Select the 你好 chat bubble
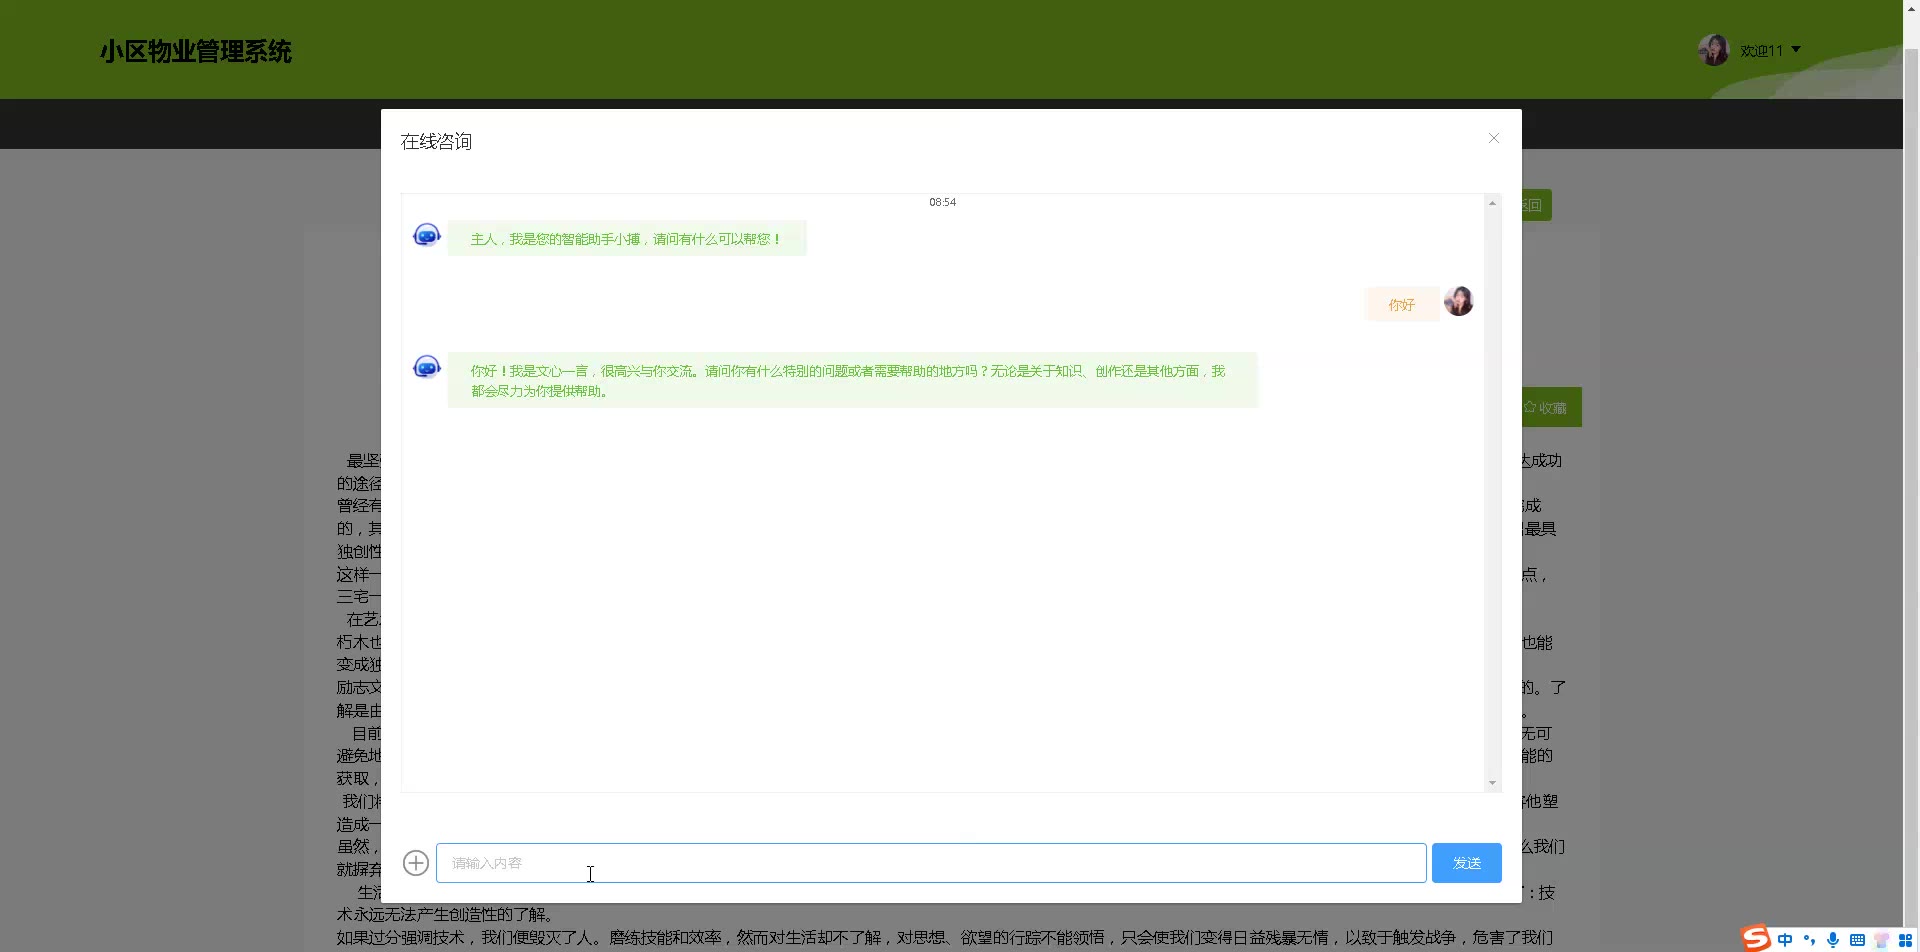 click(x=1401, y=305)
